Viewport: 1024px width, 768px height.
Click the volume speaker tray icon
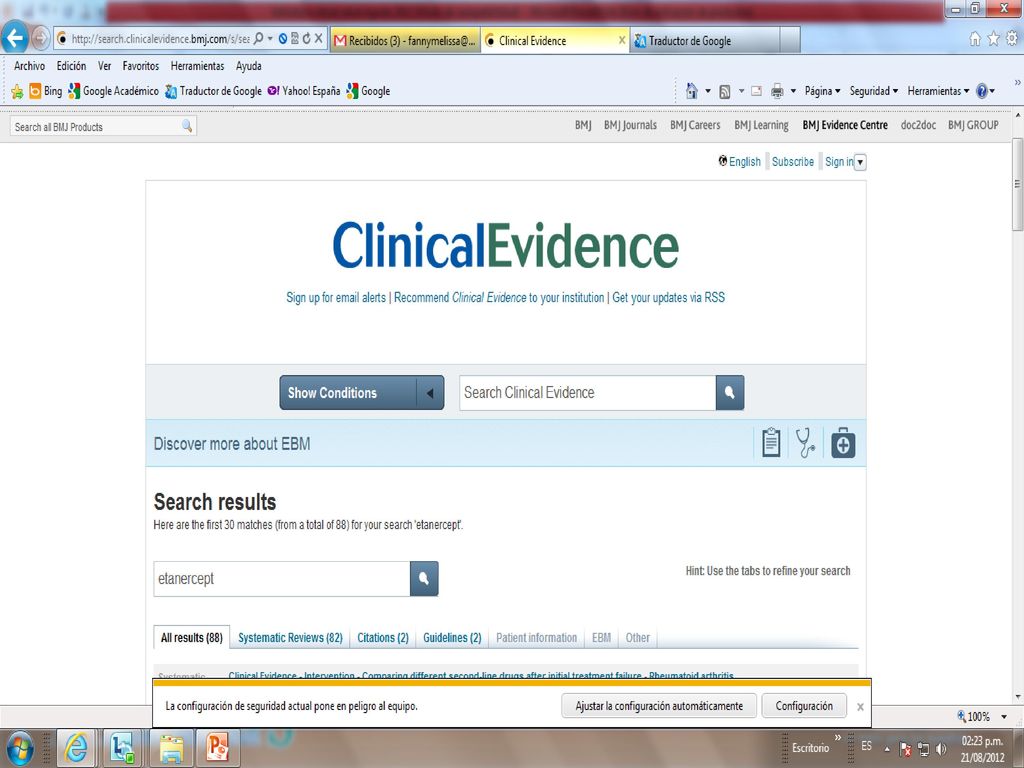941,748
